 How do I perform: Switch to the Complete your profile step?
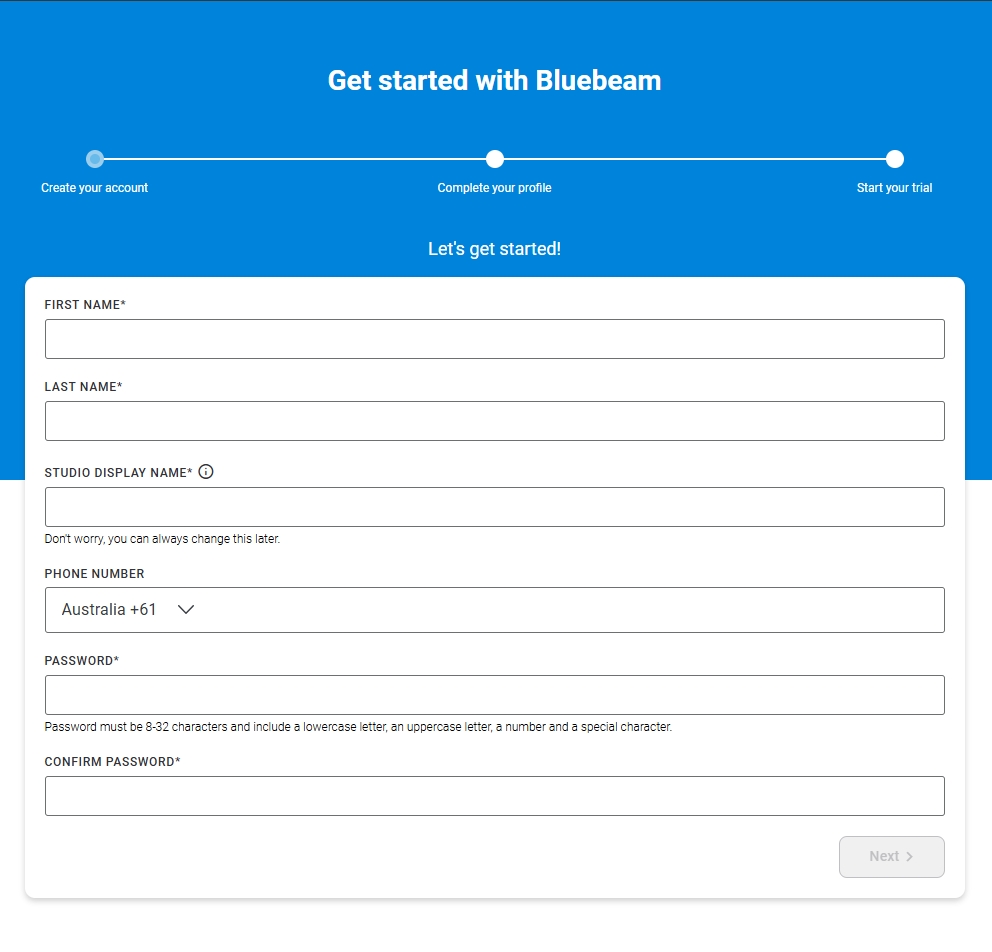(x=494, y=187)
